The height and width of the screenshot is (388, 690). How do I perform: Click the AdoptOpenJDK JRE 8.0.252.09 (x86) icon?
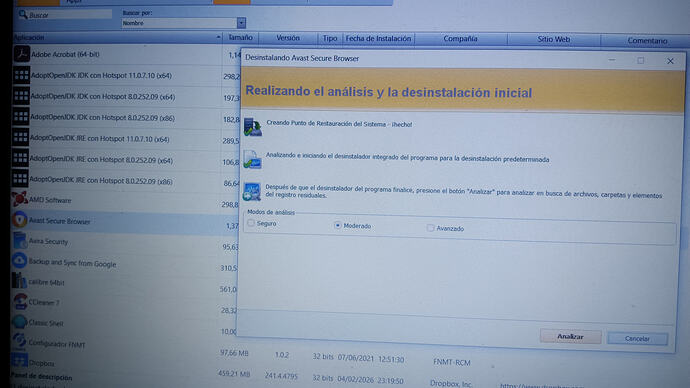[20, 179]
